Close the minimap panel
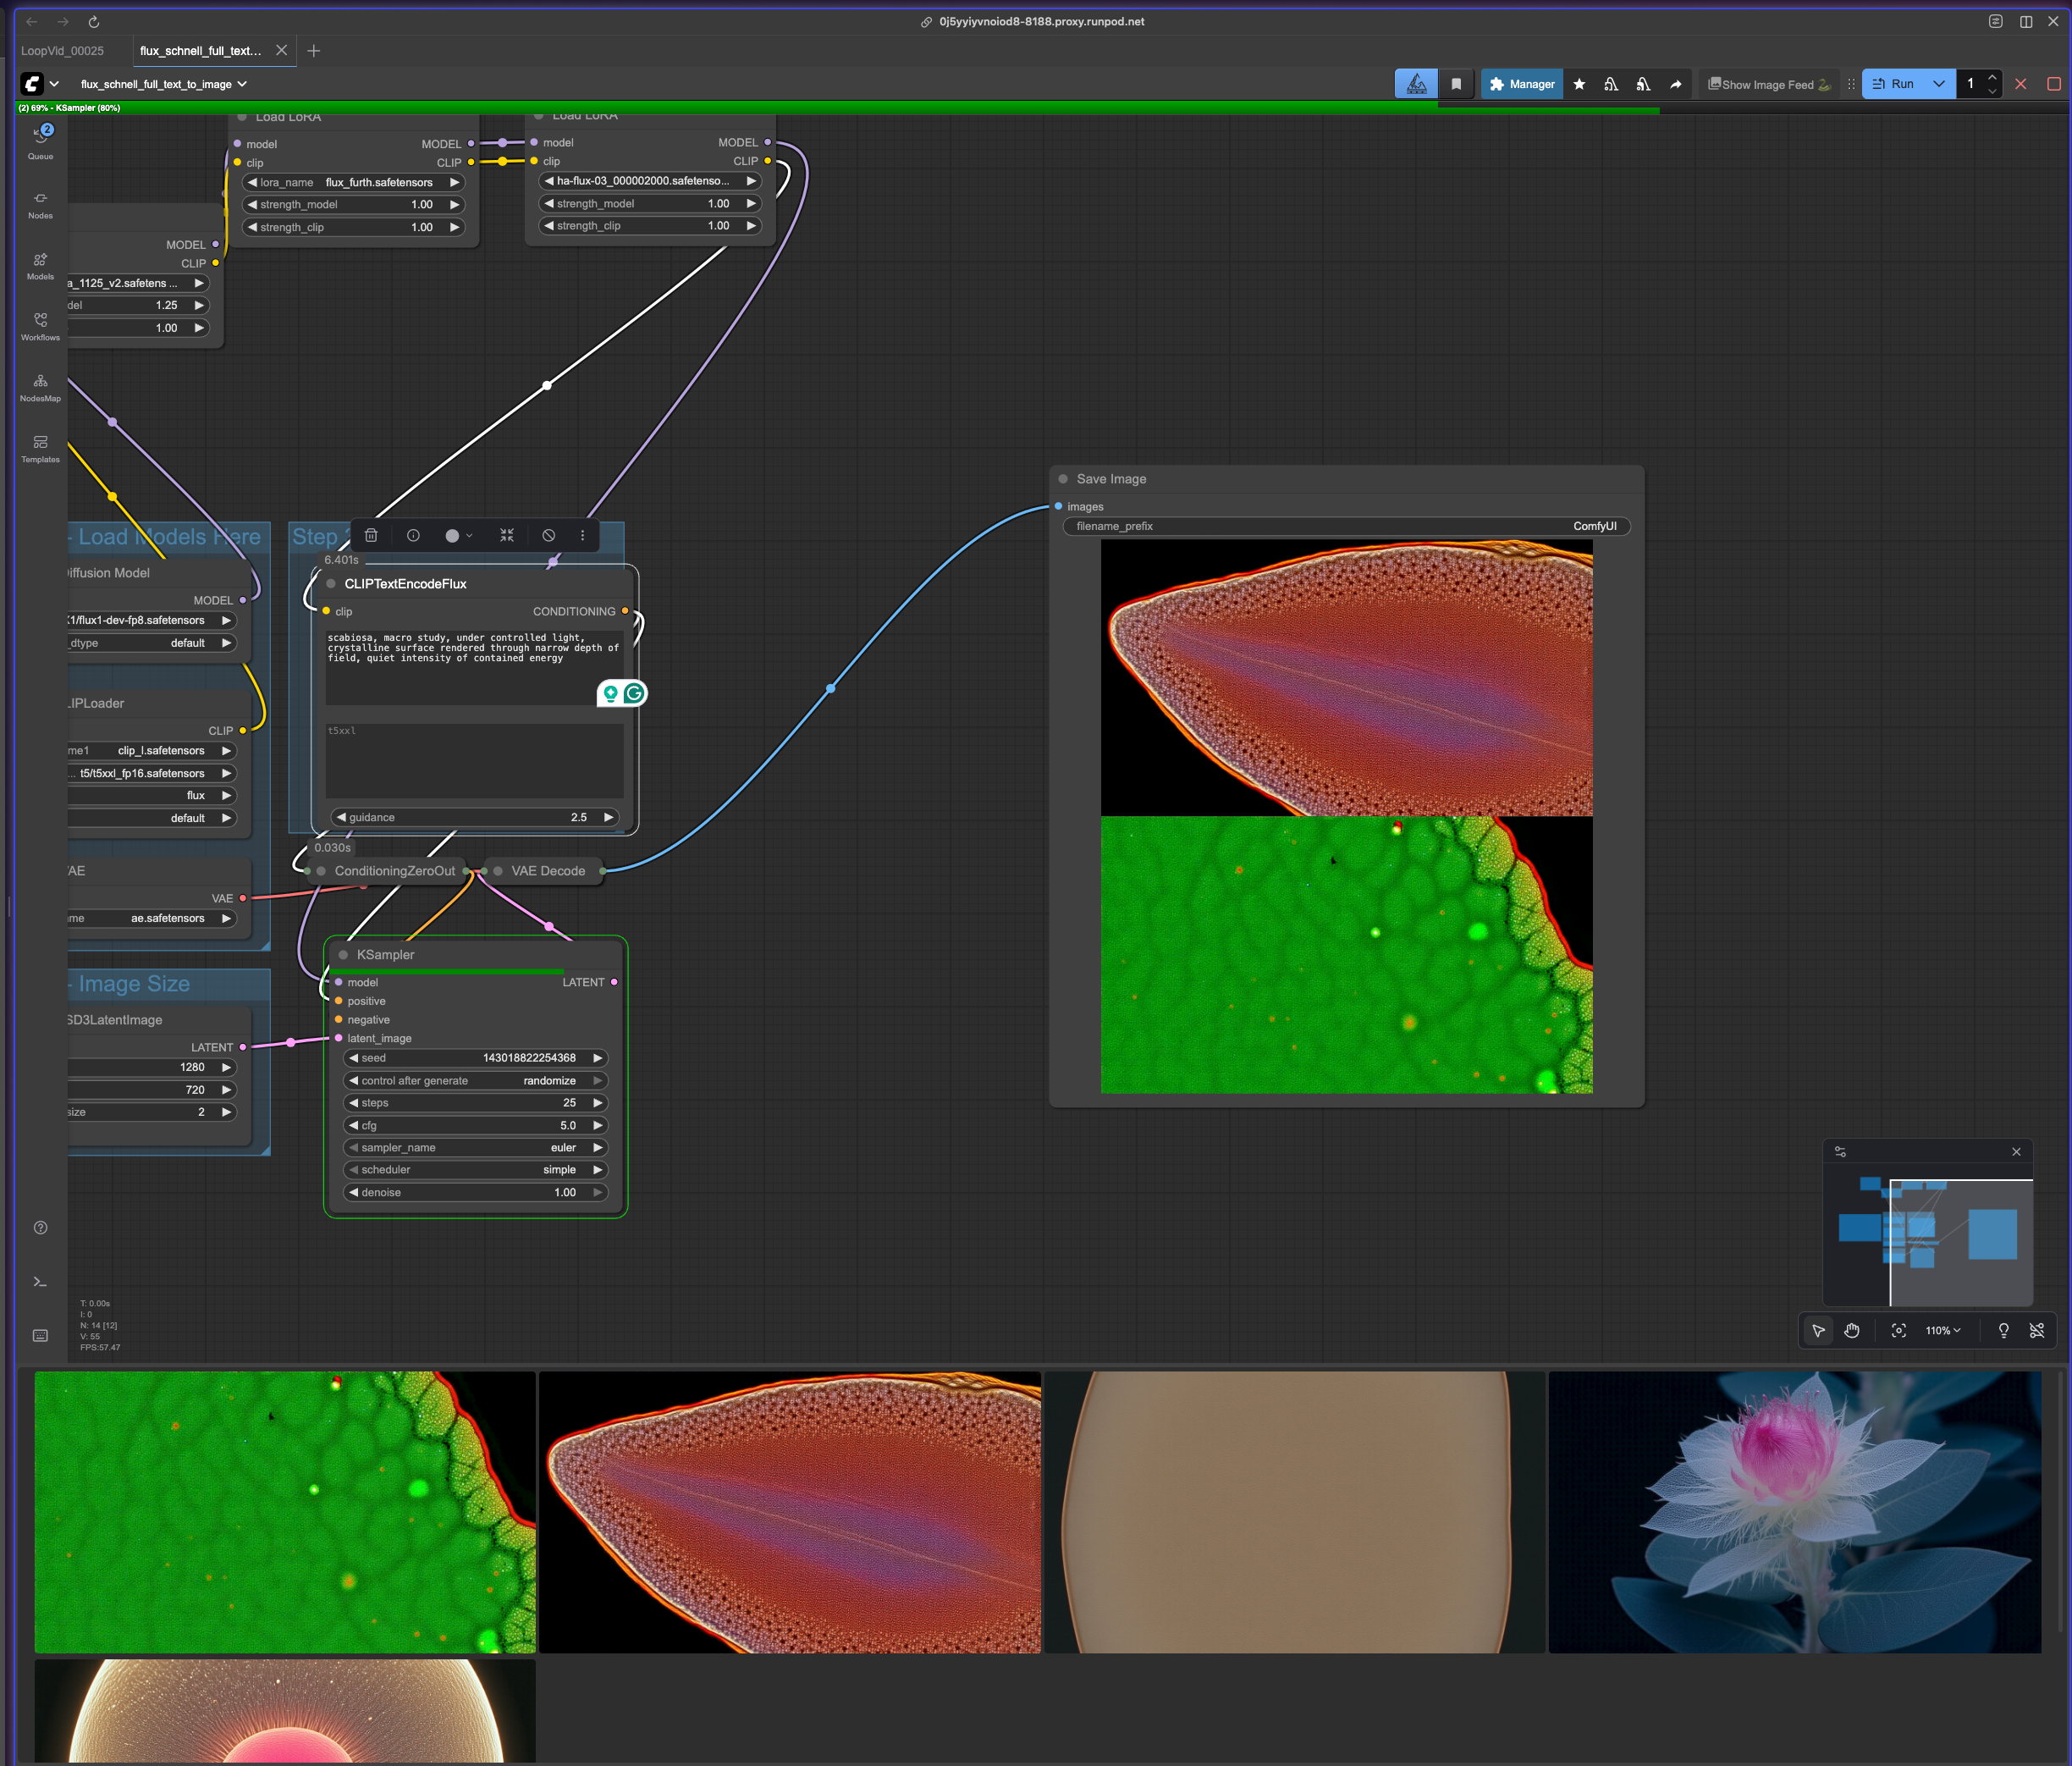The width and height of the screenshot is (2072, 1766). (2016, 1152)
